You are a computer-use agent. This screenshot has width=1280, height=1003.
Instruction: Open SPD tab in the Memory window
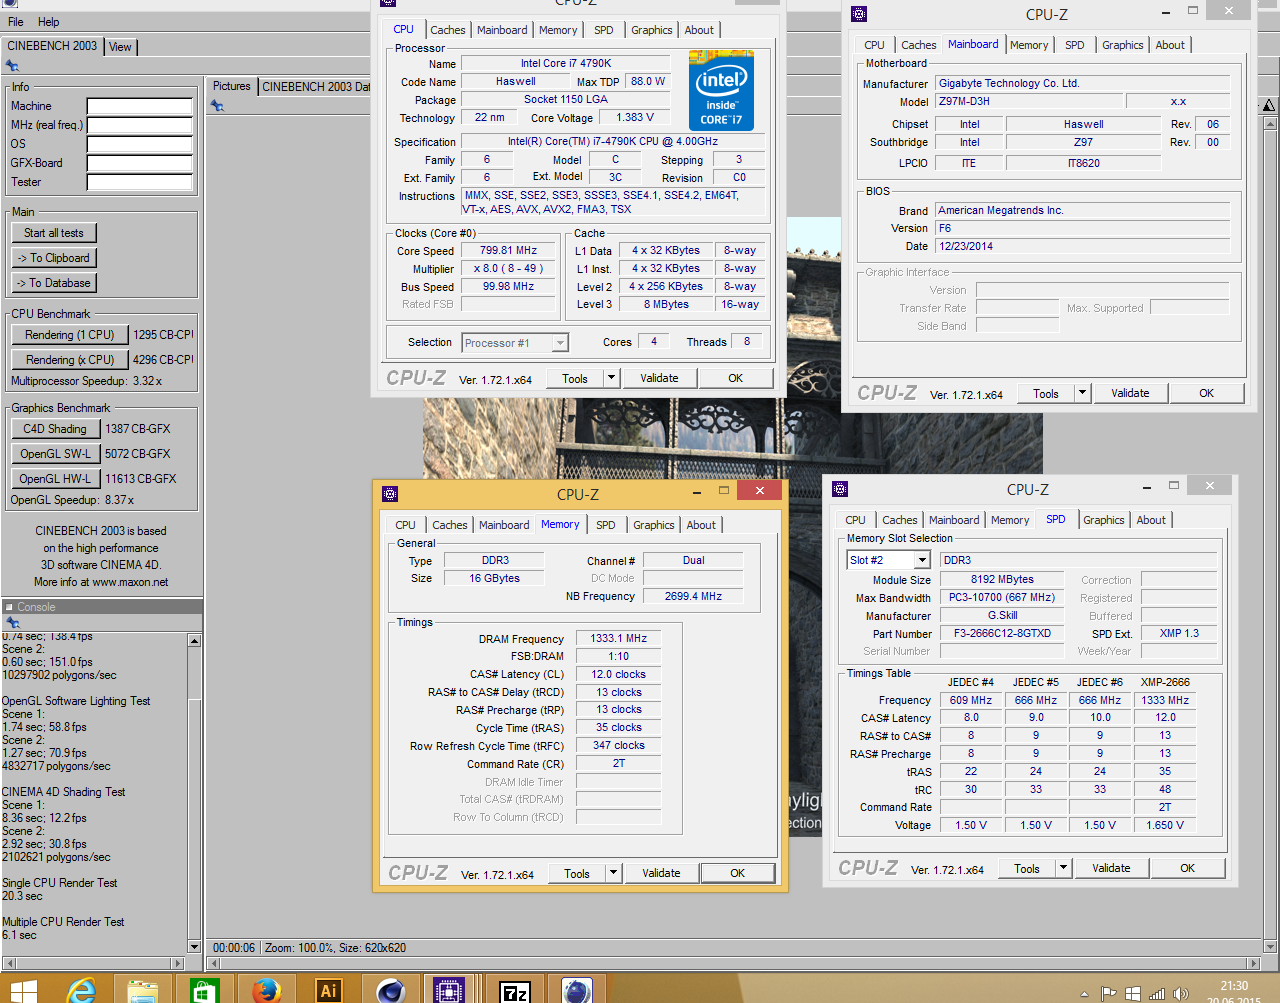tap(606, 525)
